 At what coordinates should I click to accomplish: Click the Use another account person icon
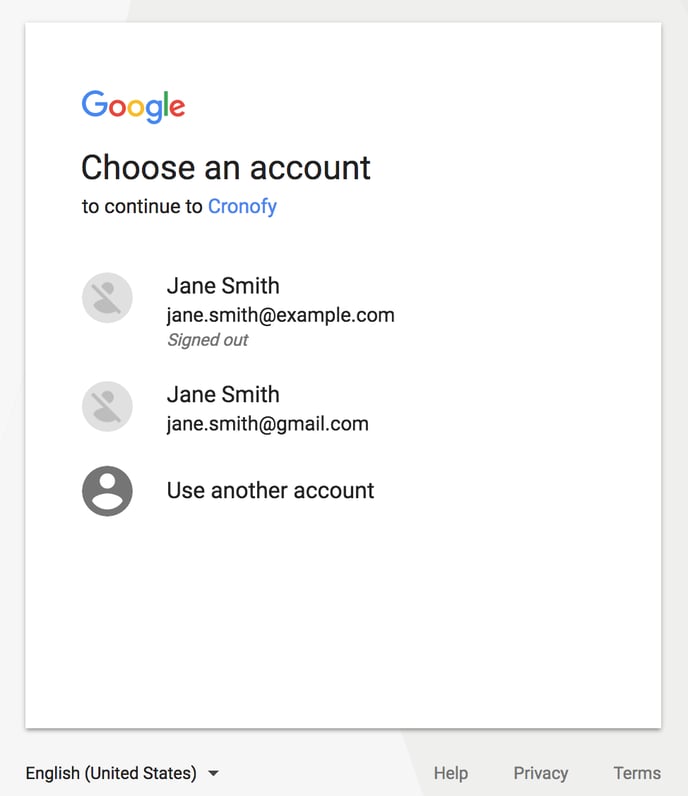click(107, 491)
